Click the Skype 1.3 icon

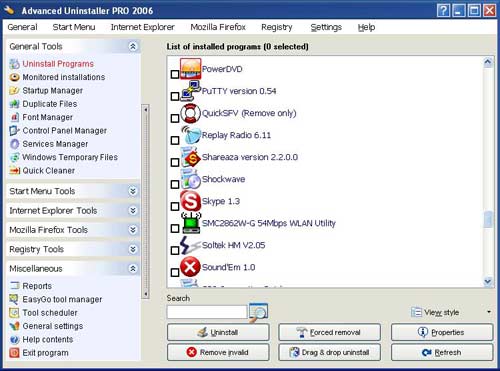coord(191,201)
